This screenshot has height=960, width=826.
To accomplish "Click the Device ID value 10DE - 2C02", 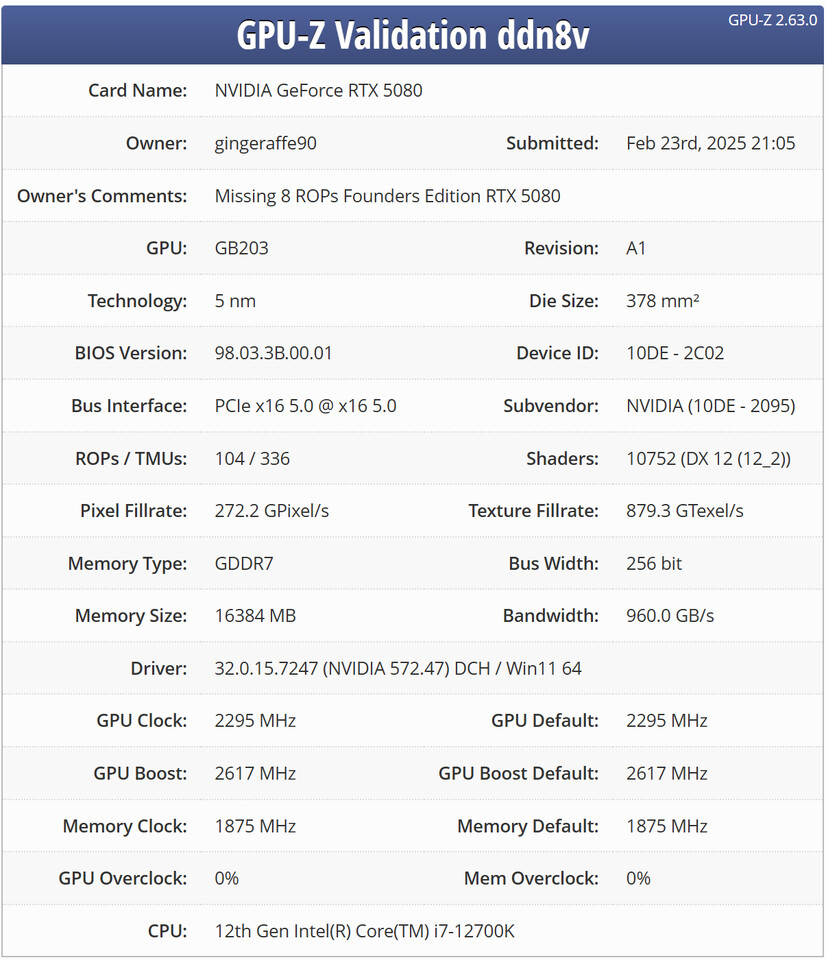I will tap(675, 353).
